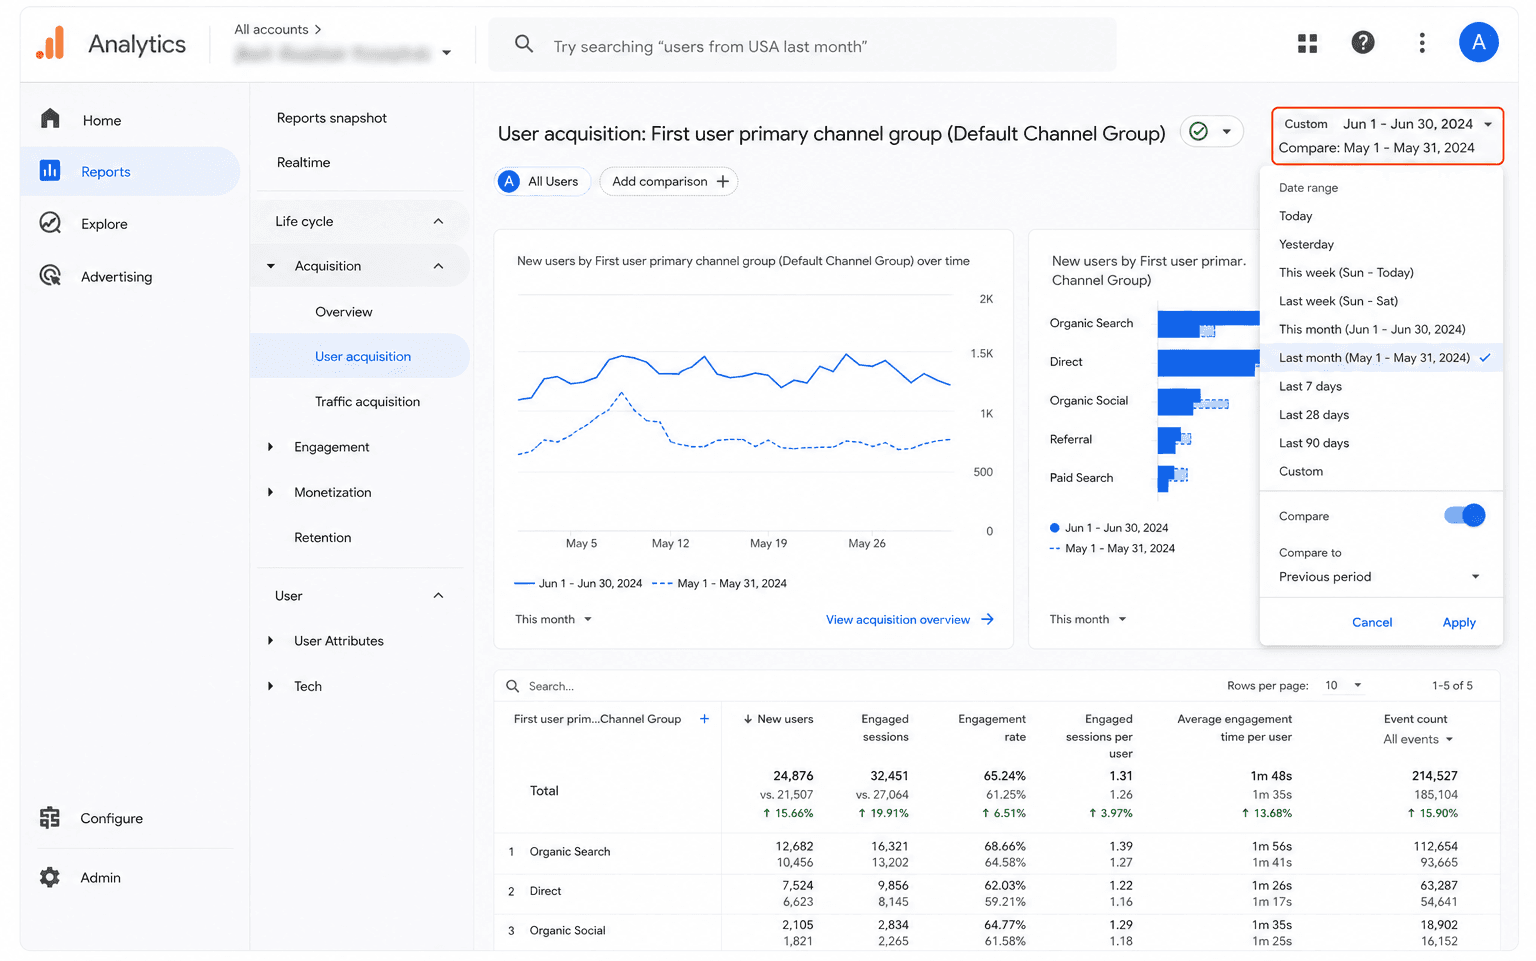This screenshot has width=1536, height=961.
Task: Click the top search bar field
Action: pyautogui.click(x=802, y=45)
